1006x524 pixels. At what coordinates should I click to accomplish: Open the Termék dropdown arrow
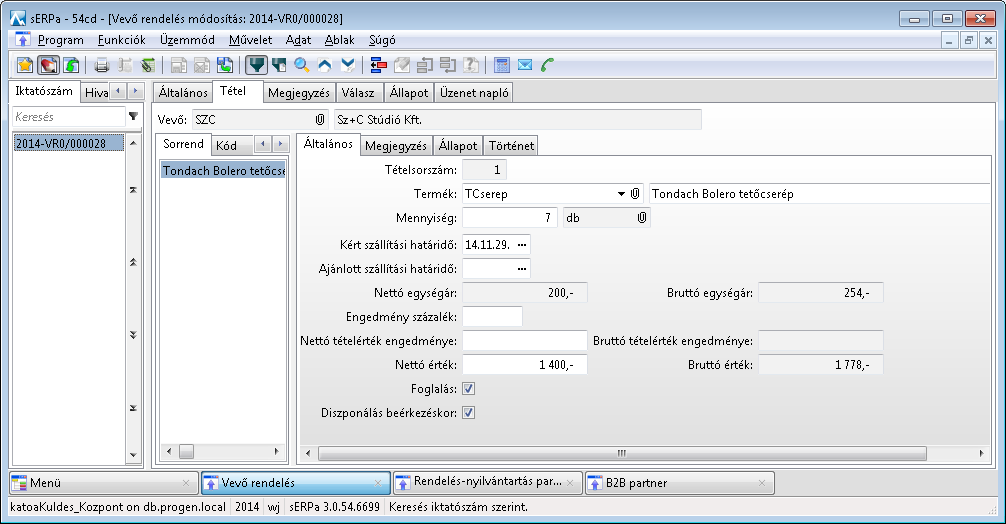621,194
